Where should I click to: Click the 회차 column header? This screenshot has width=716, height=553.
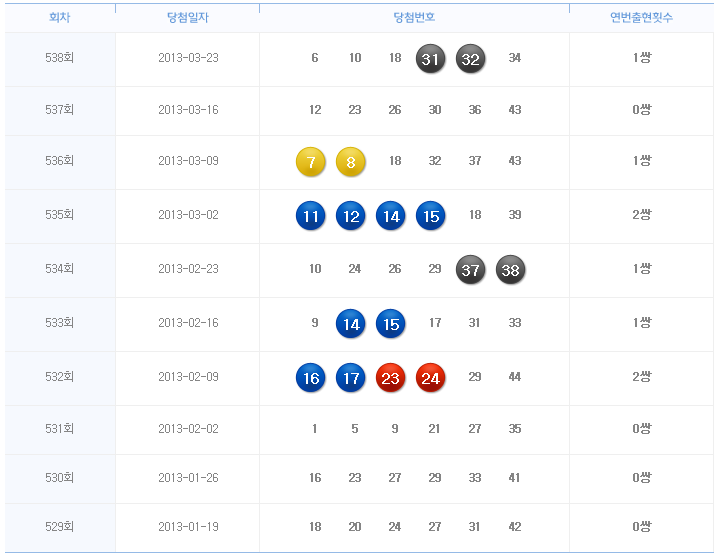60,17
